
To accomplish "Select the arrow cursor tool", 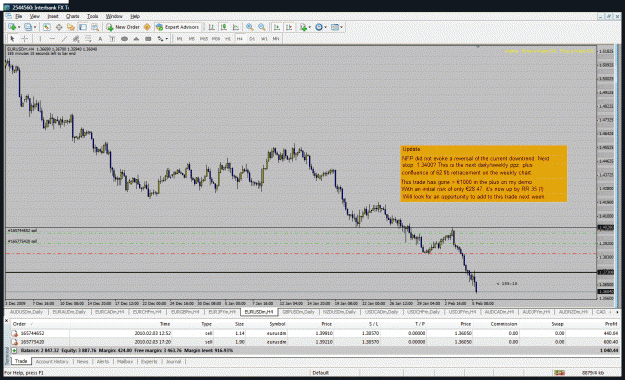I will pyautogui.click(x=12, y=39).
